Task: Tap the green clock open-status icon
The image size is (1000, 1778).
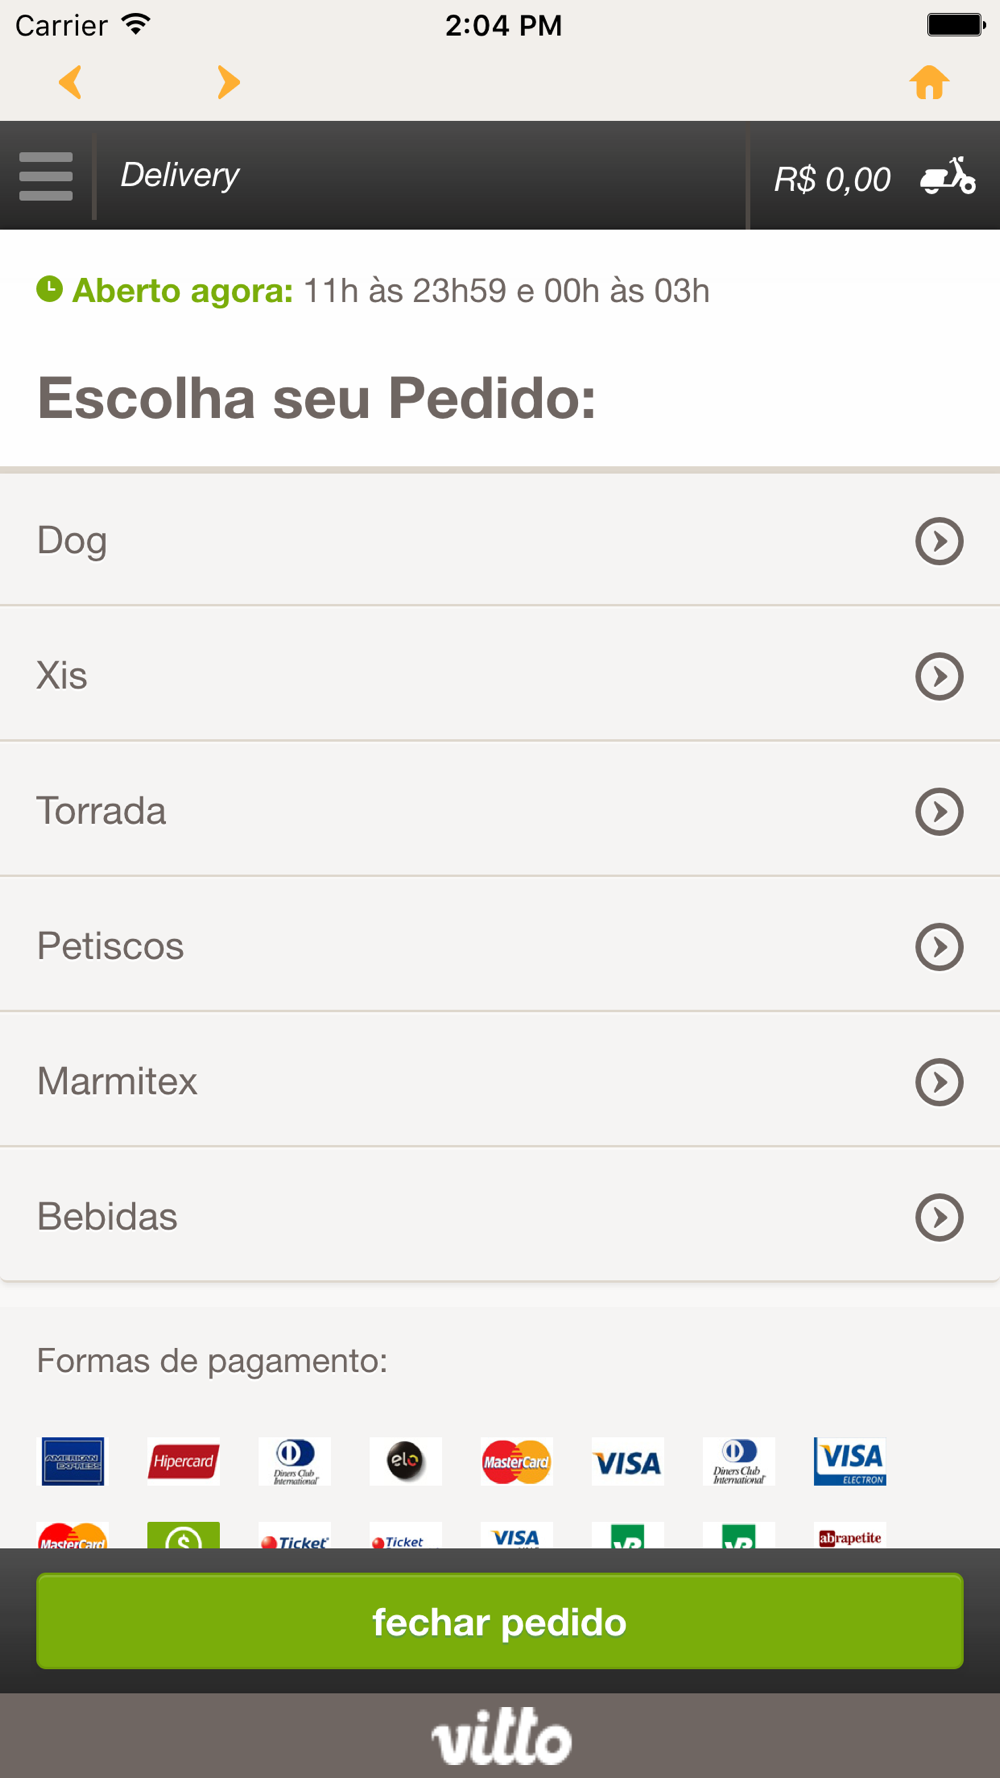Action: [49, 289]
